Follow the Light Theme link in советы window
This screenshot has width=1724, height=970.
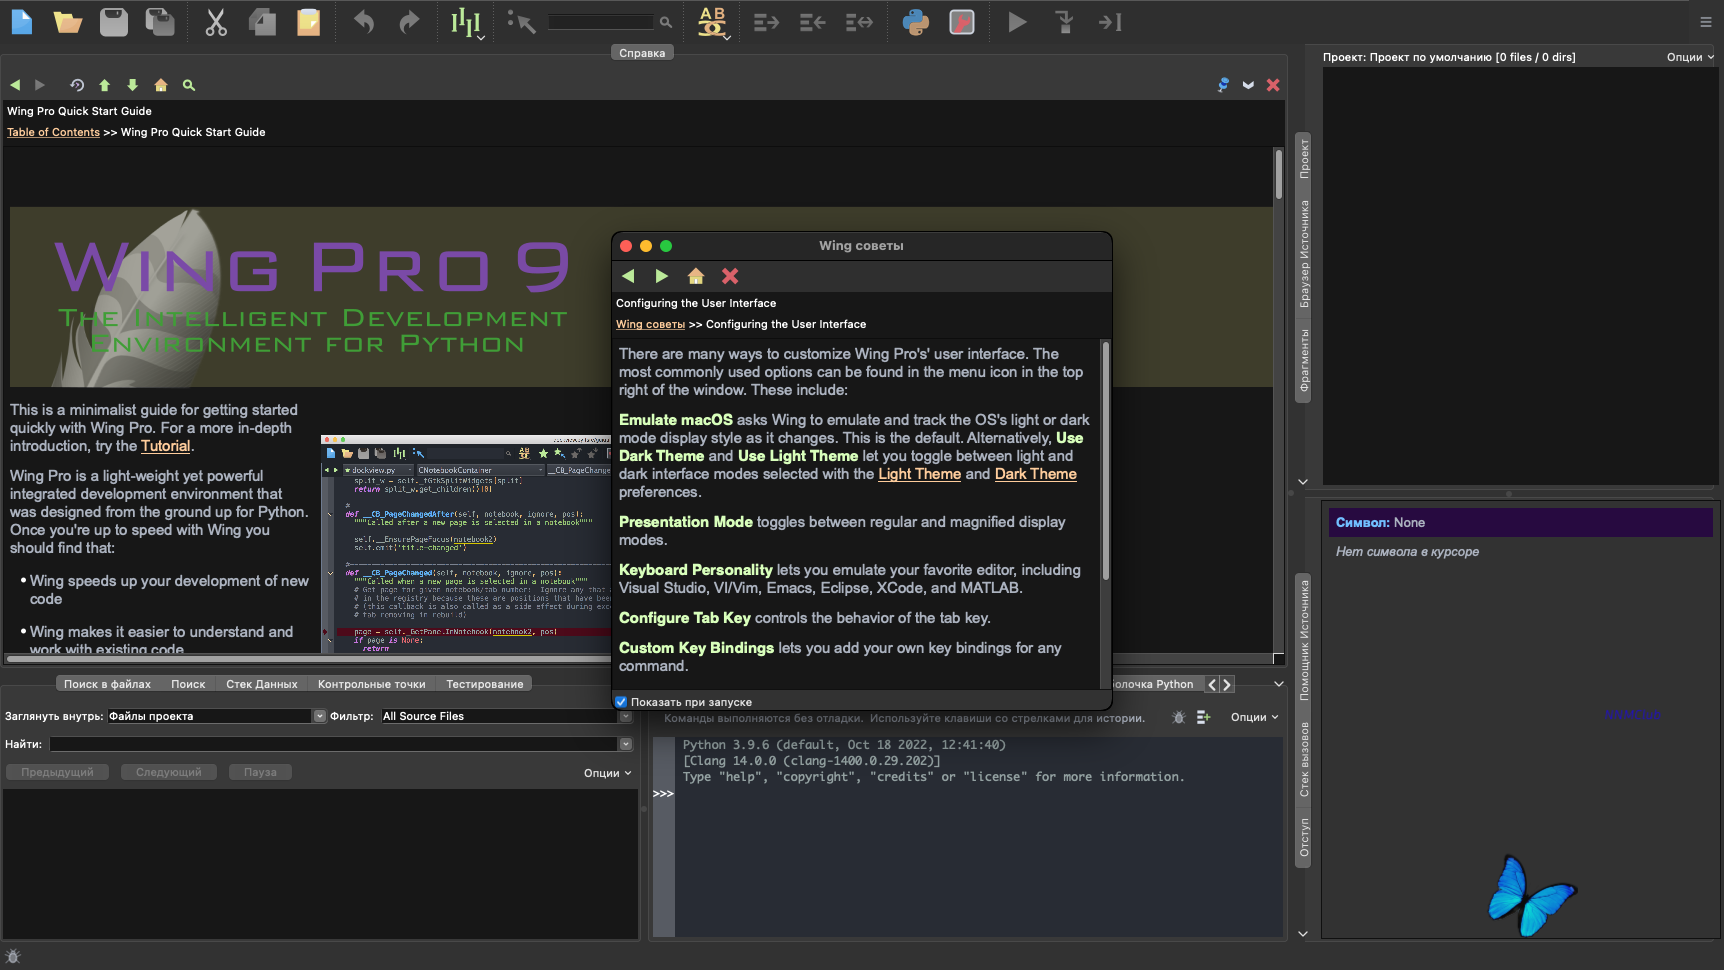(918, 474)
